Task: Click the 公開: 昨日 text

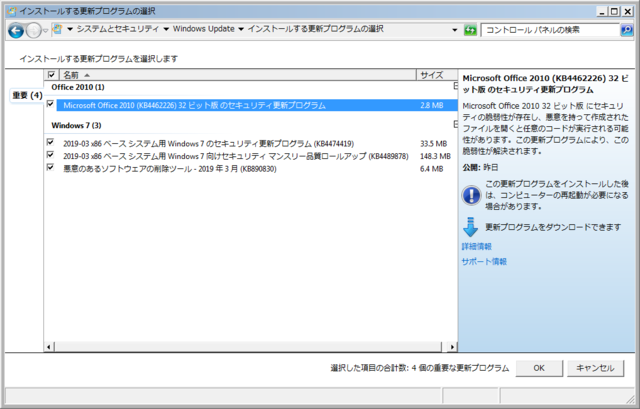Action: [480, 168]
